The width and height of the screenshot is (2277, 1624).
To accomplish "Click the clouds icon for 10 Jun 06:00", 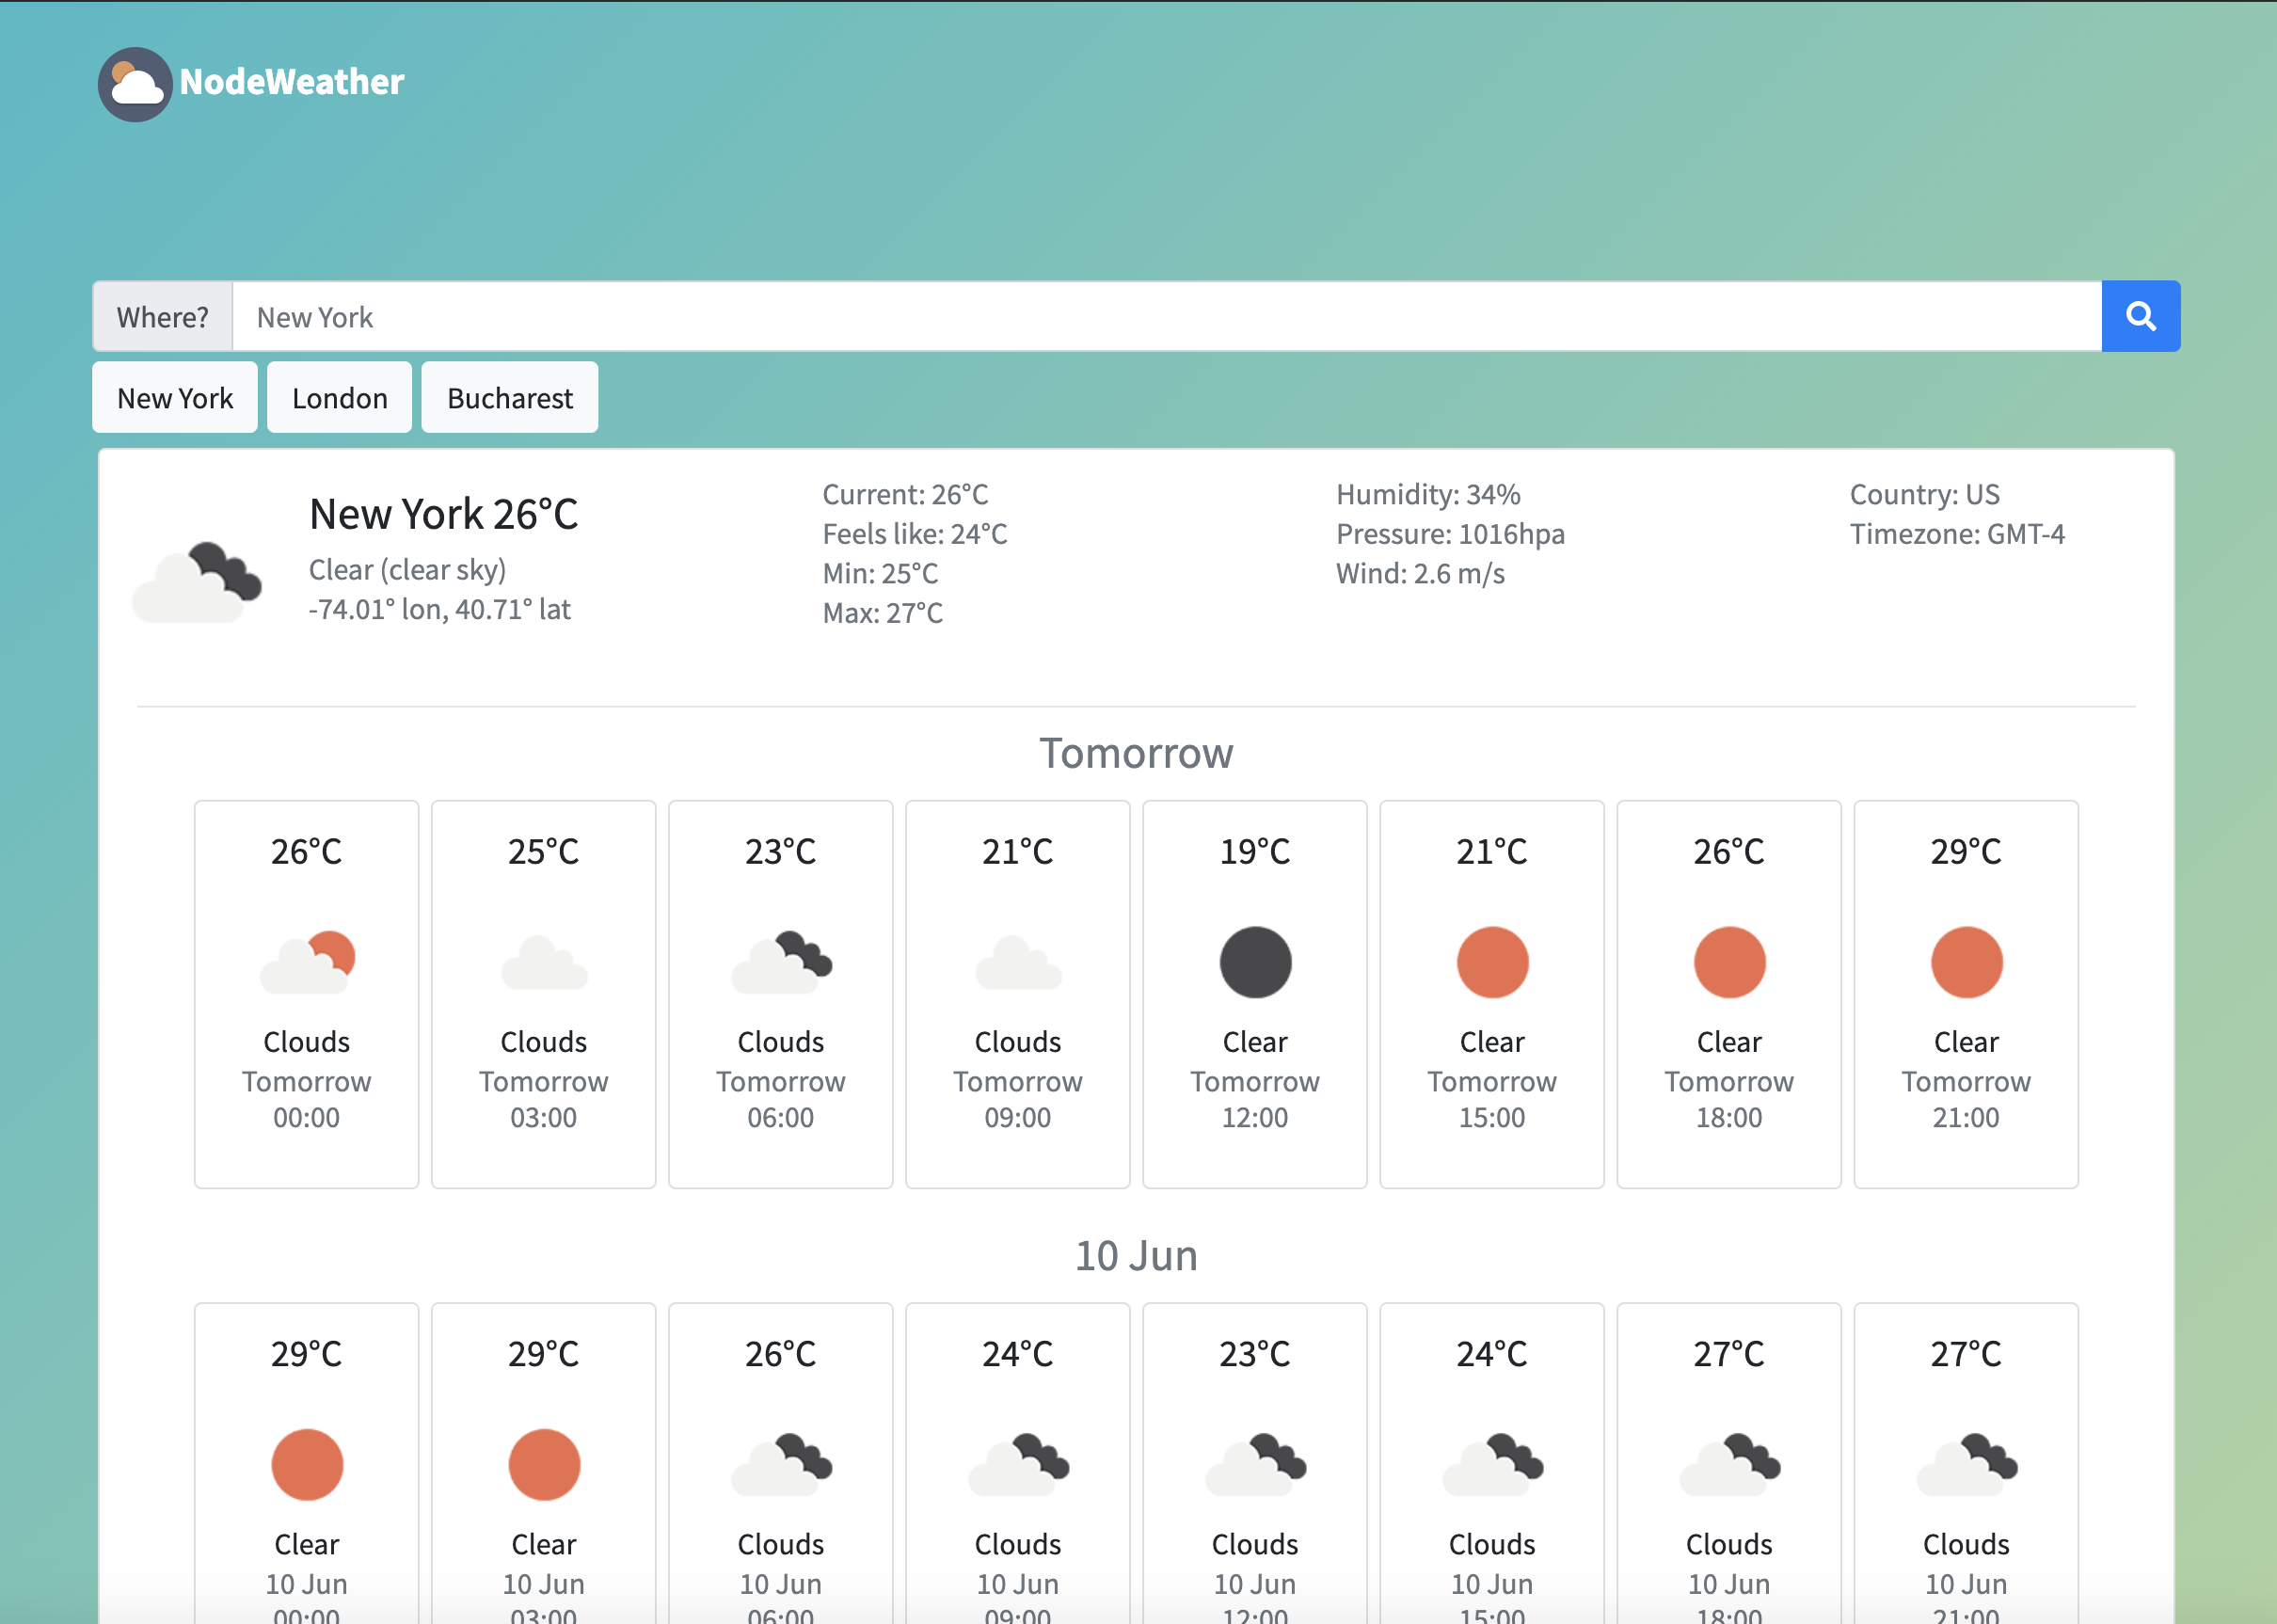I will coord(781,1465).
